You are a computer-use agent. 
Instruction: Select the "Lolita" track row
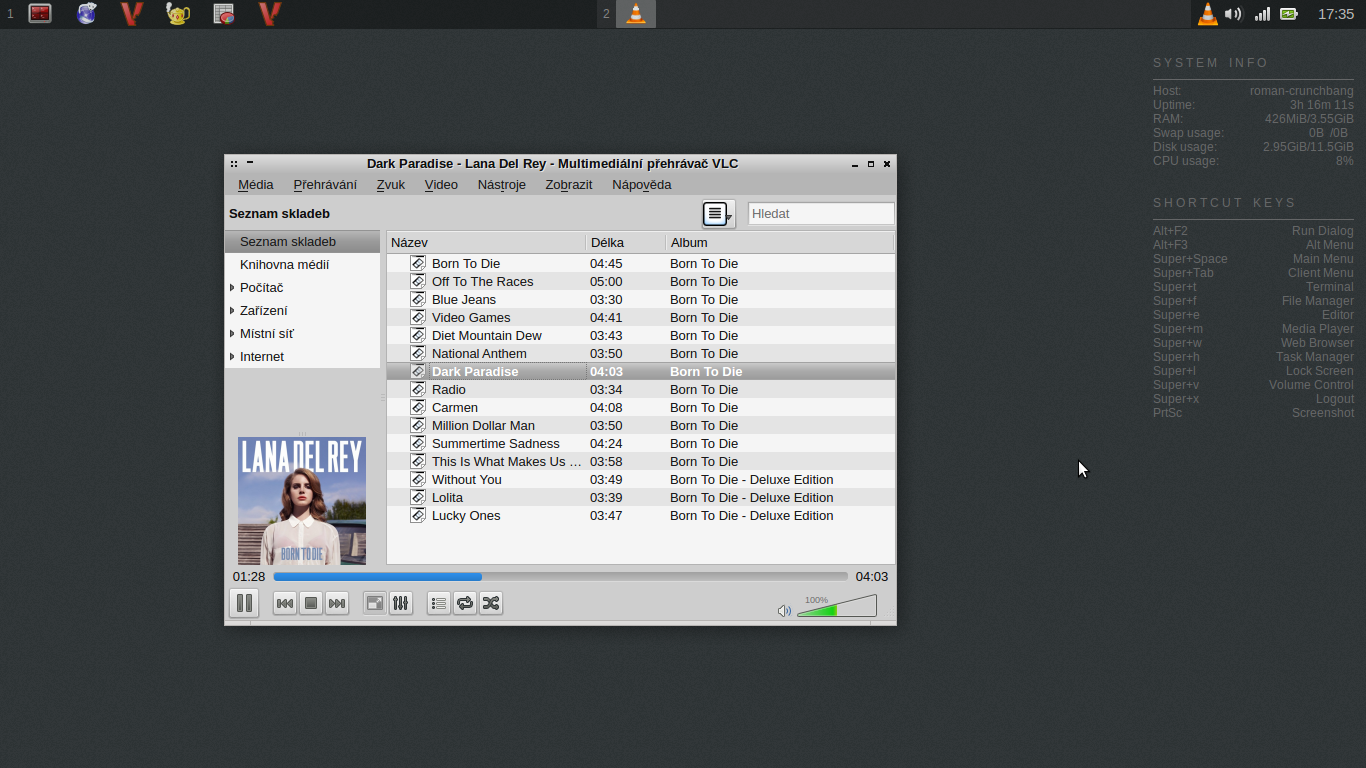pyautogui.click(x=641, y=498)
